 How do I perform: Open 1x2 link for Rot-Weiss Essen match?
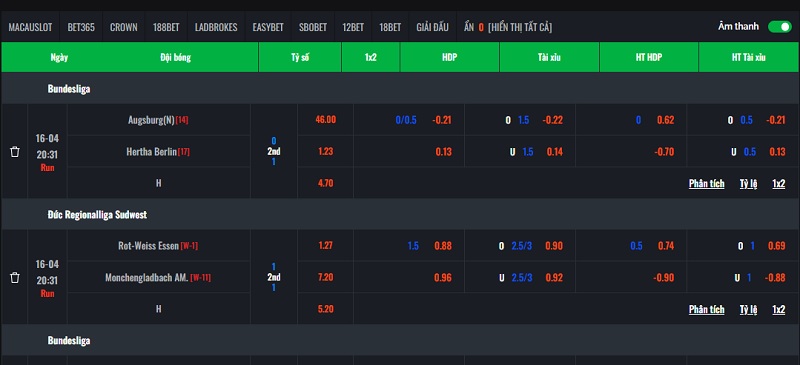(779, 309)
